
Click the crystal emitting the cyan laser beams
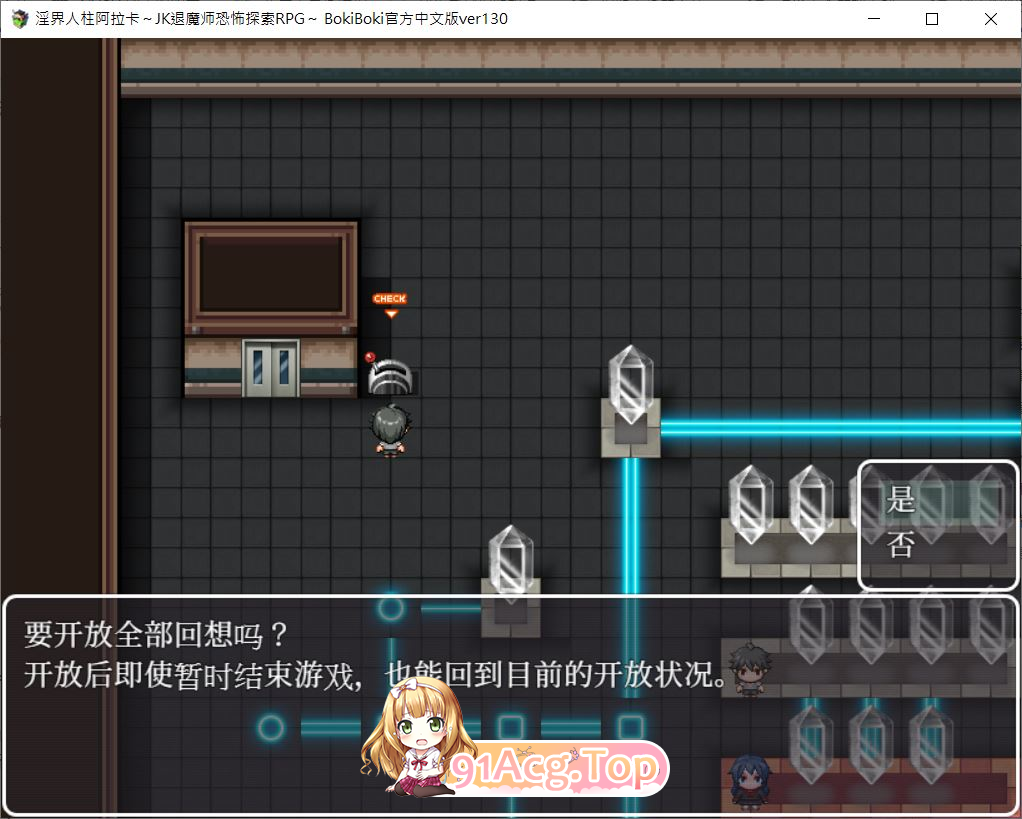[630, 384]
